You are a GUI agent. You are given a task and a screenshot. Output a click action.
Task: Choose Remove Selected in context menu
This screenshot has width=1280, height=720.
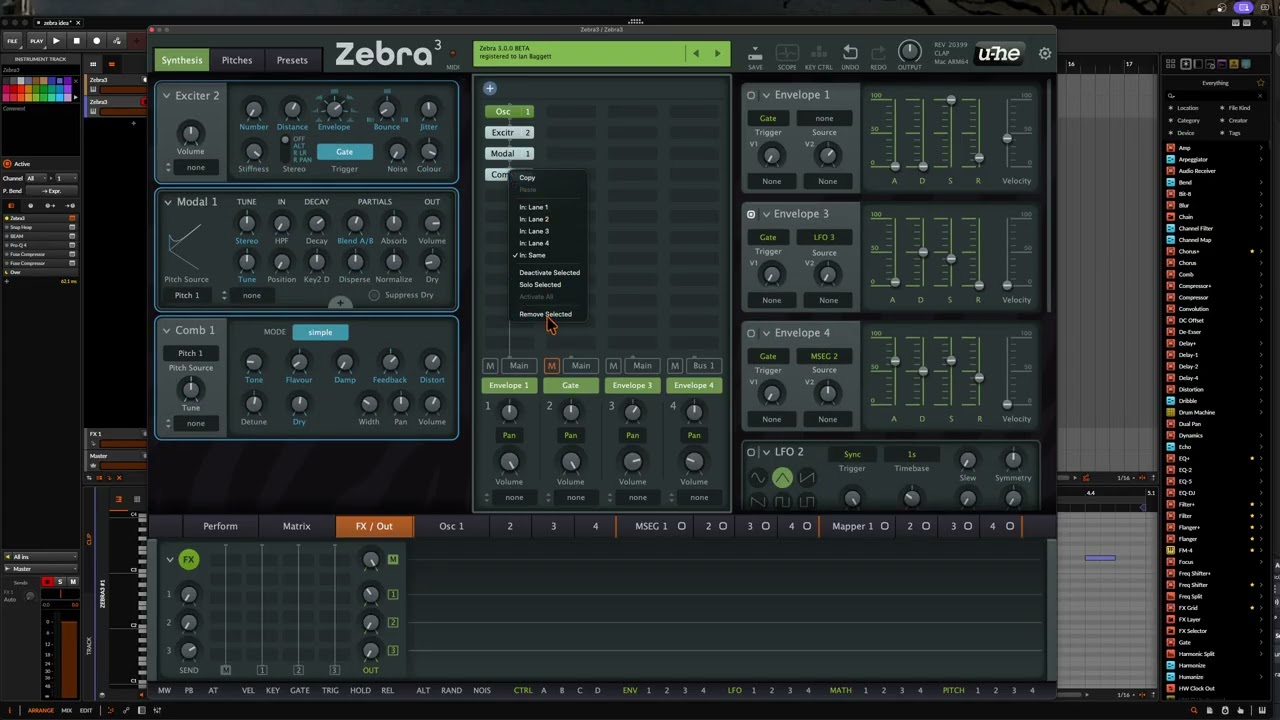coord(545,314)
